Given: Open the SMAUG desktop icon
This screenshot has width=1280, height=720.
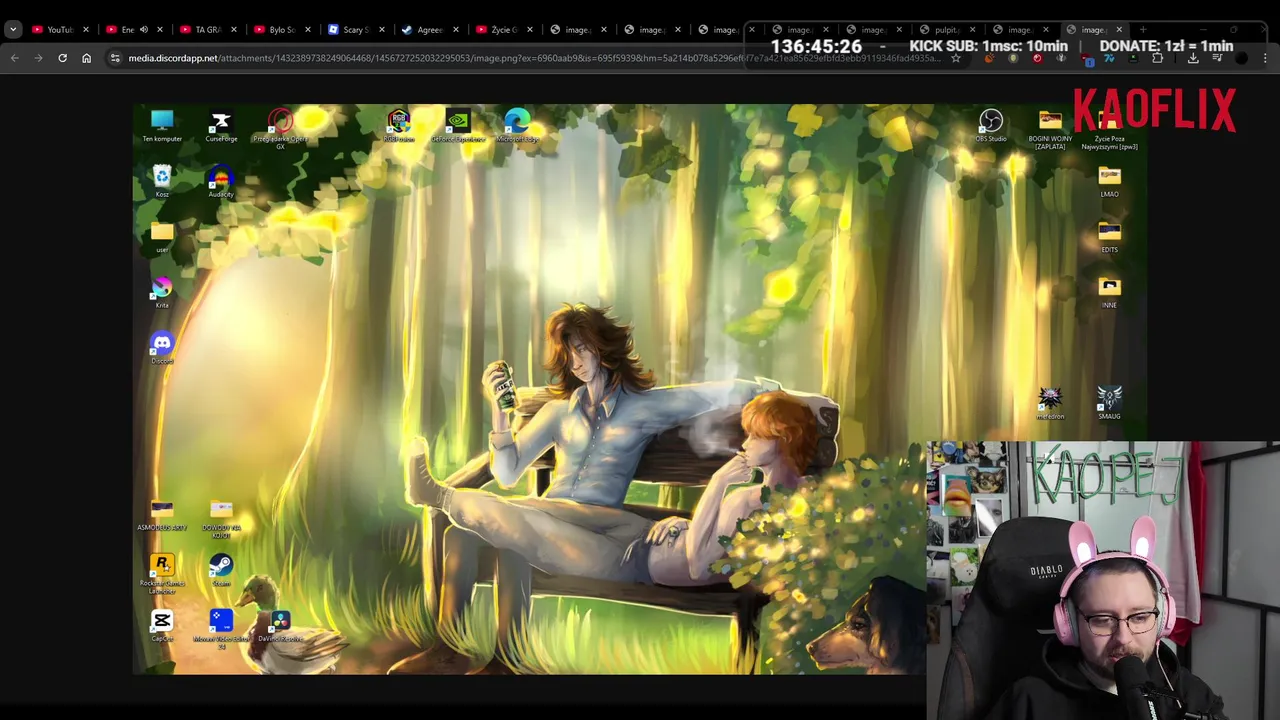Looking at the screenshot, I should 1109,403.
